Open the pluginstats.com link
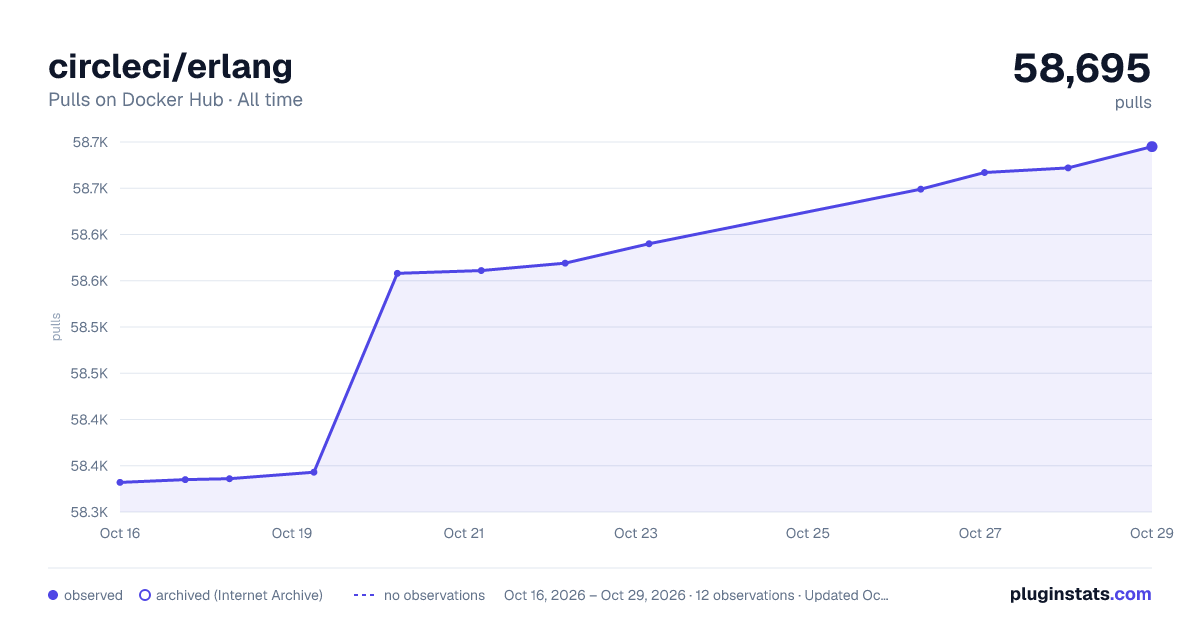 [1080, 594]
